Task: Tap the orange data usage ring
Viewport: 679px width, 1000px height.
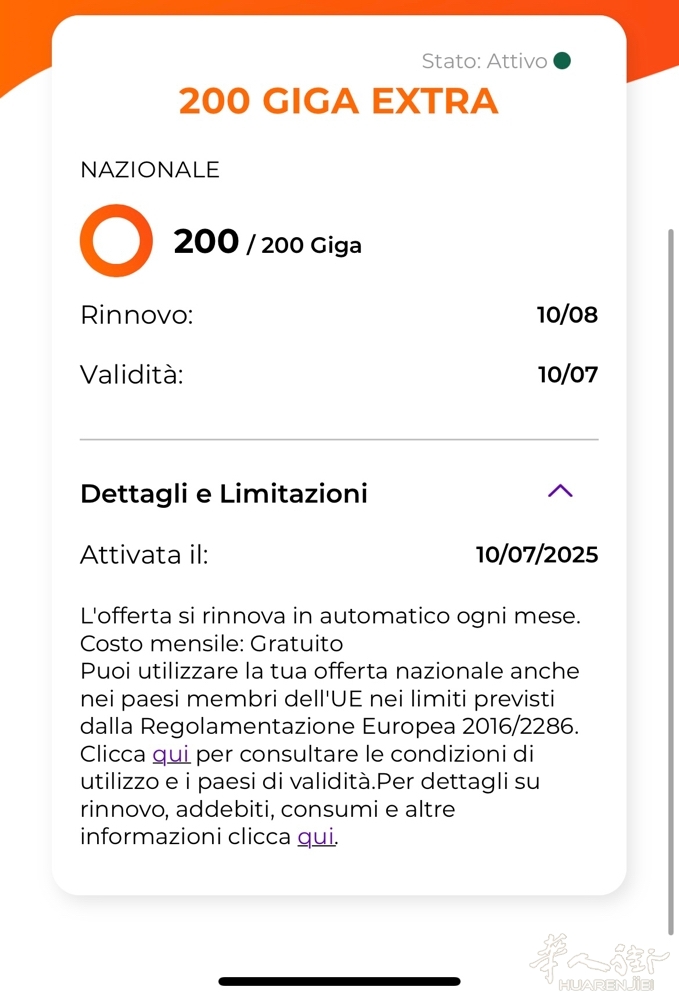Action: pos(116,241)
